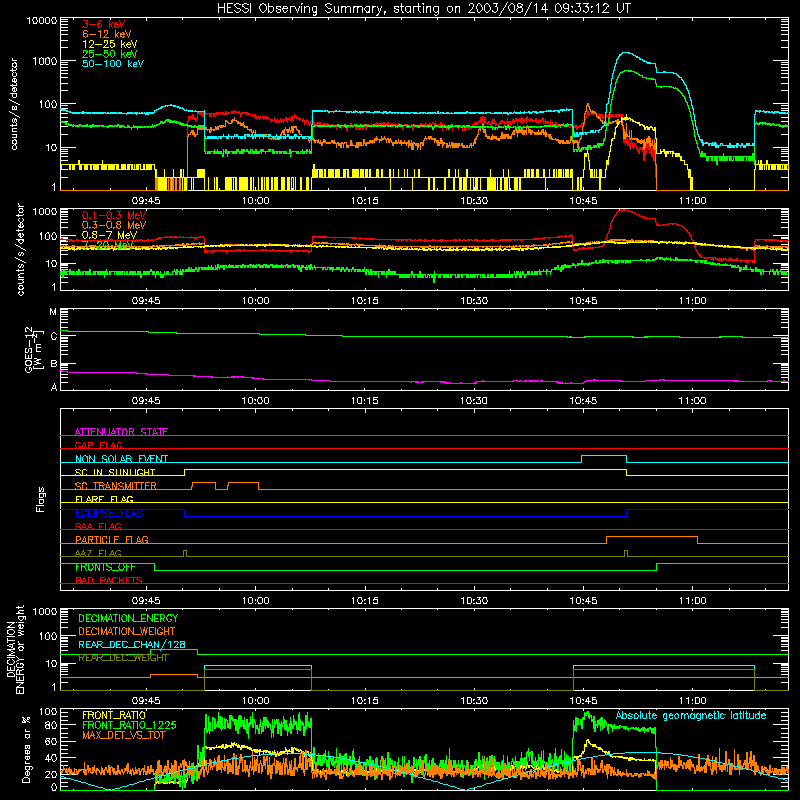Select the cyan 50-100 keV legend label
Viewport: 800px width, 800px height.
tap(113, 64)
